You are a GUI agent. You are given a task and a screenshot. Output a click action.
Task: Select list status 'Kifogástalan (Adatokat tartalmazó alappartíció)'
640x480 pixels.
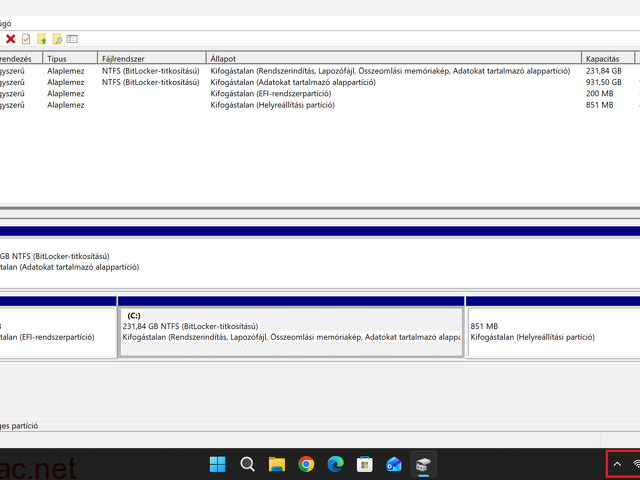[293, 82]
